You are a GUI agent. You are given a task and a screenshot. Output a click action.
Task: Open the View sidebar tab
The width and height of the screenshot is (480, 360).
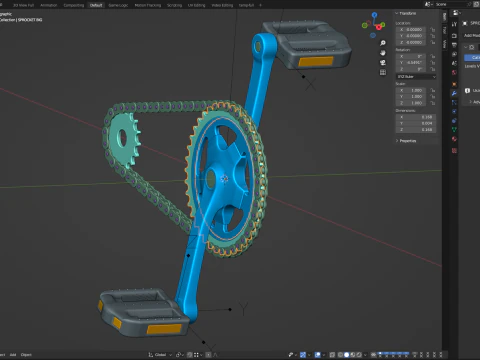[x=445, y=44]
